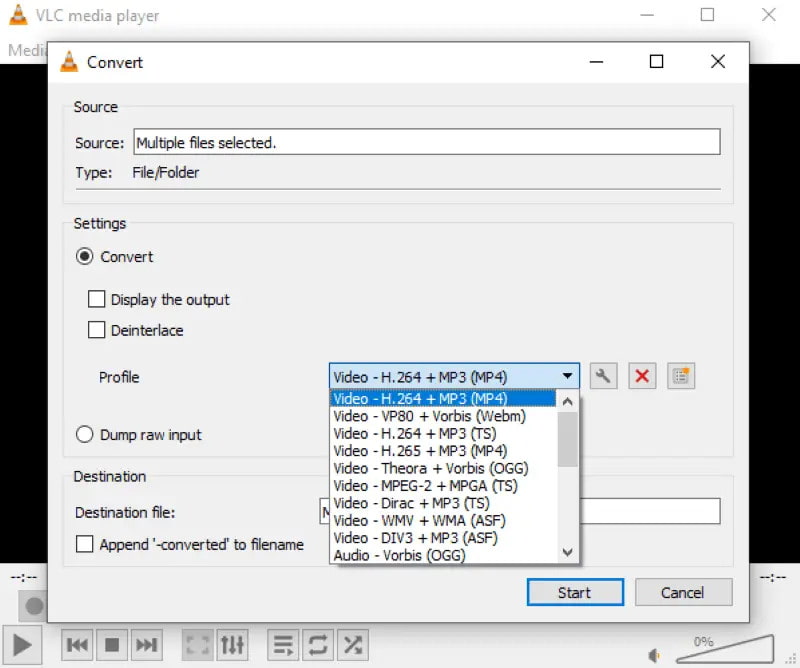Screen dimensions: 800x668
Task: Check Append '-converted' to filename
Action: coord(85,544)
